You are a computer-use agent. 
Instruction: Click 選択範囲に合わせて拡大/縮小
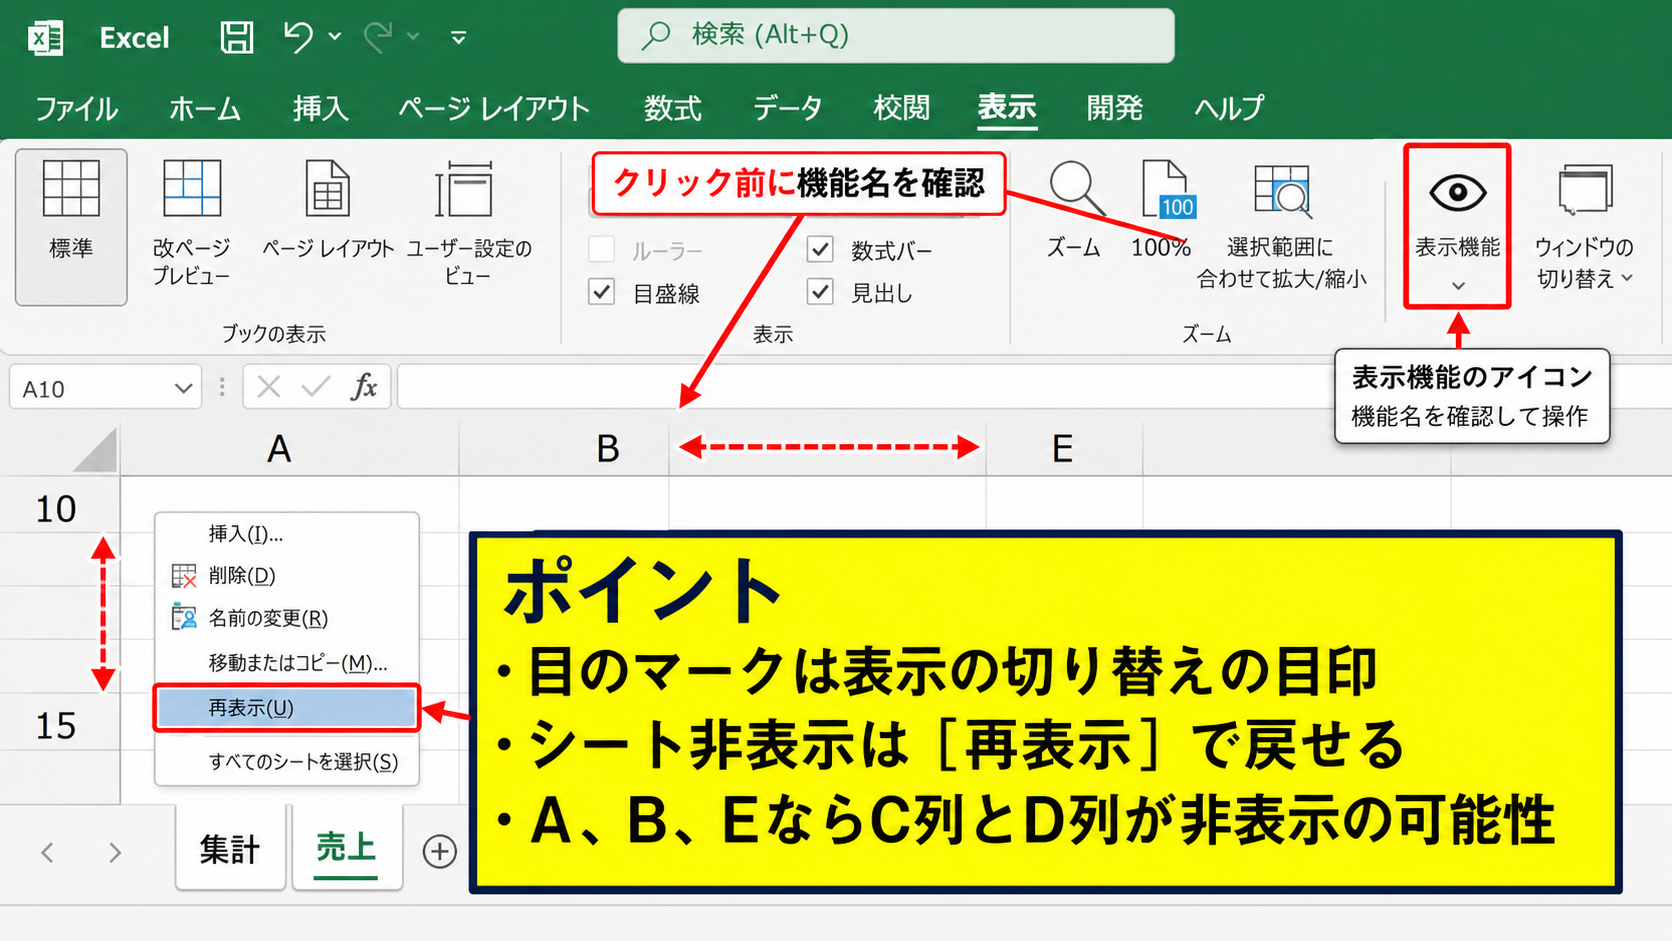click(1282, 224)
